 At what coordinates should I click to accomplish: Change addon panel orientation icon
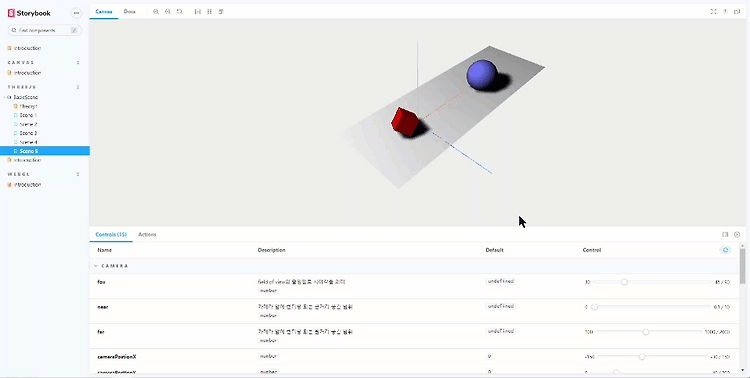point(725,234)
